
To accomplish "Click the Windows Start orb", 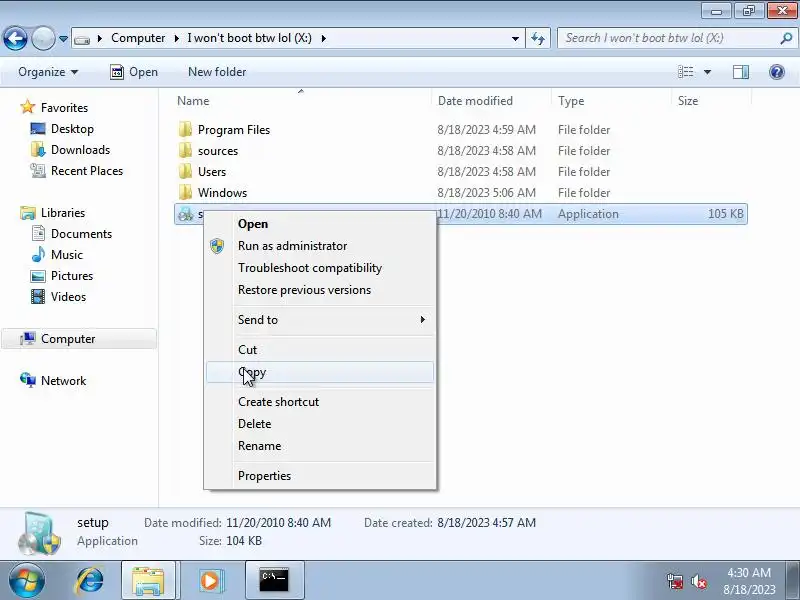I will (27, 581).
